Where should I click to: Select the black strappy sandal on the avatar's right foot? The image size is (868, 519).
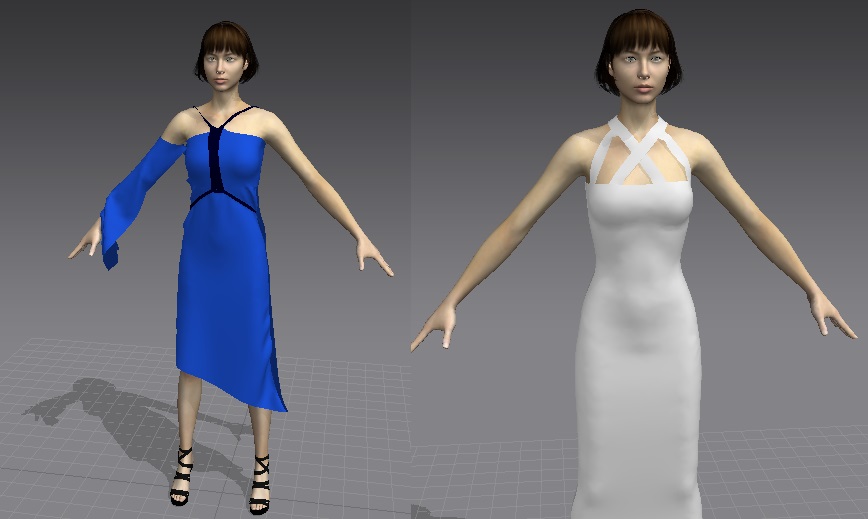coord(181,476)
